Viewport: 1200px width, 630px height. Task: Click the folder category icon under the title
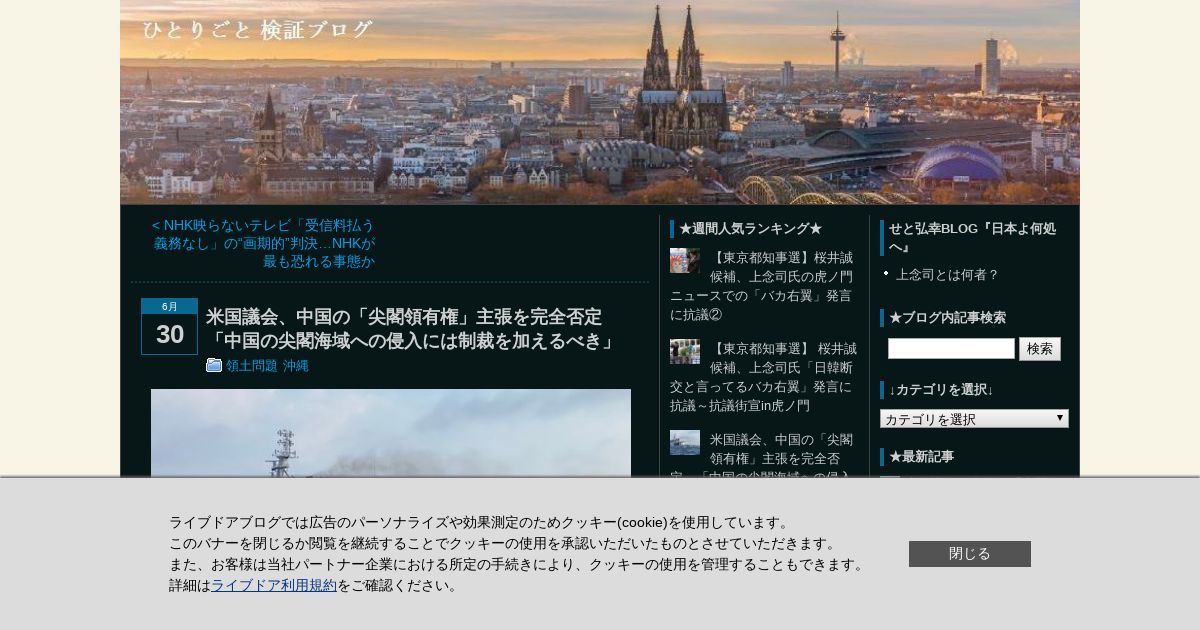214,365
